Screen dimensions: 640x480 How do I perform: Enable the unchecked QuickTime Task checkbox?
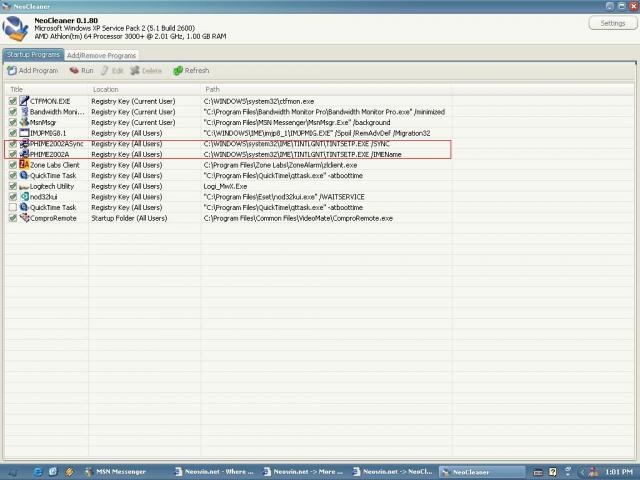point(13,207)
